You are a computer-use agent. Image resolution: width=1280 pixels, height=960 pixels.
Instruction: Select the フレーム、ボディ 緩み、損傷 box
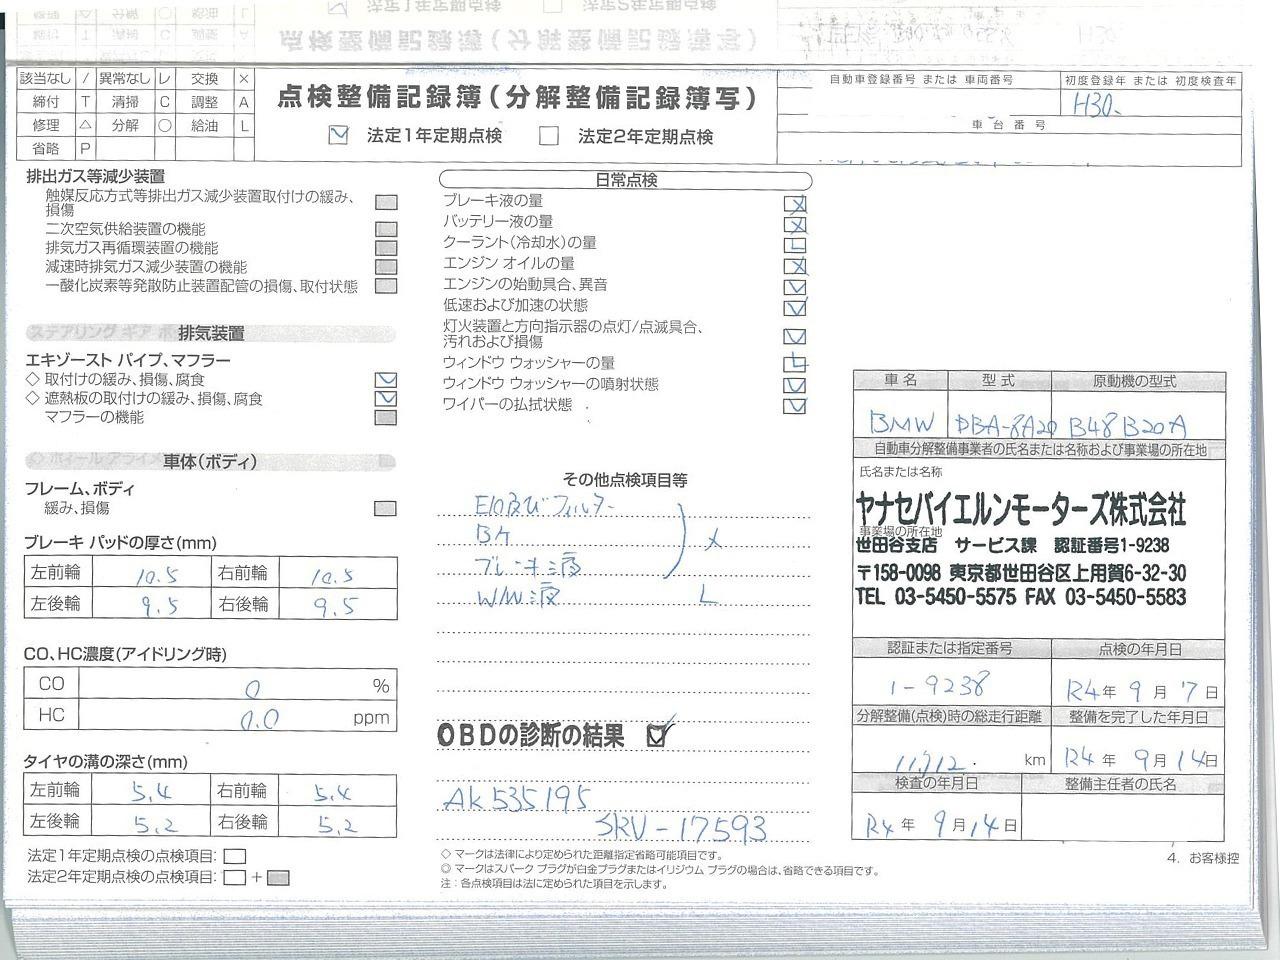click(x=385, y=508)
